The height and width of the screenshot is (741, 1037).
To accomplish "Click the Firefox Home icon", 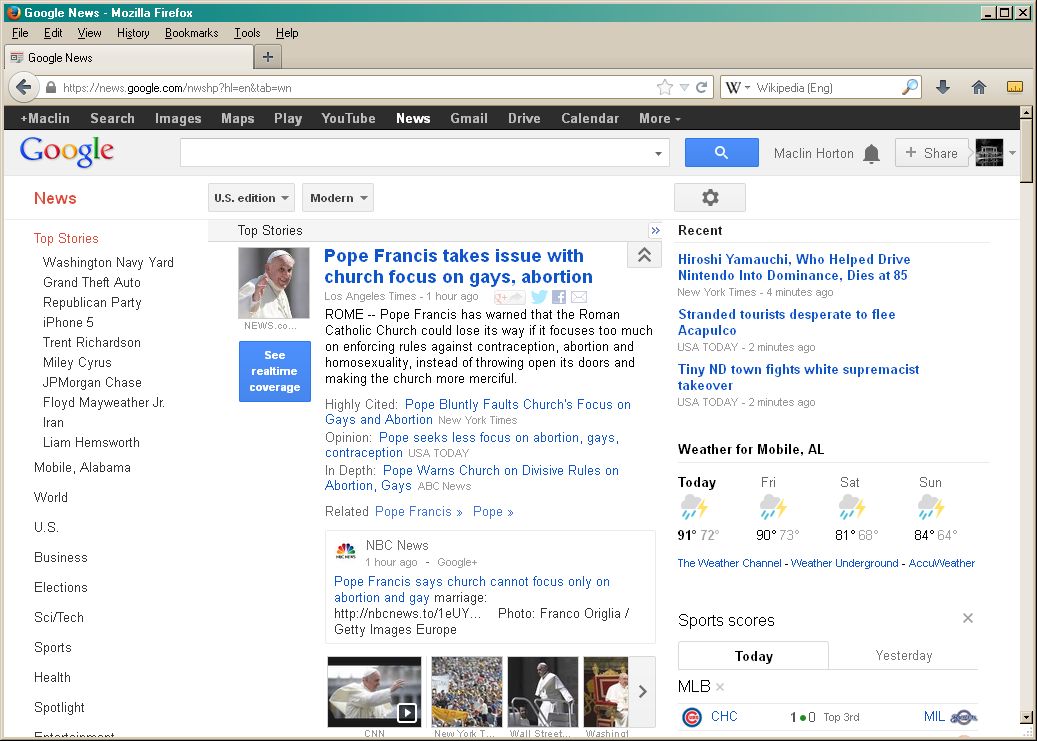I will 979,87.
